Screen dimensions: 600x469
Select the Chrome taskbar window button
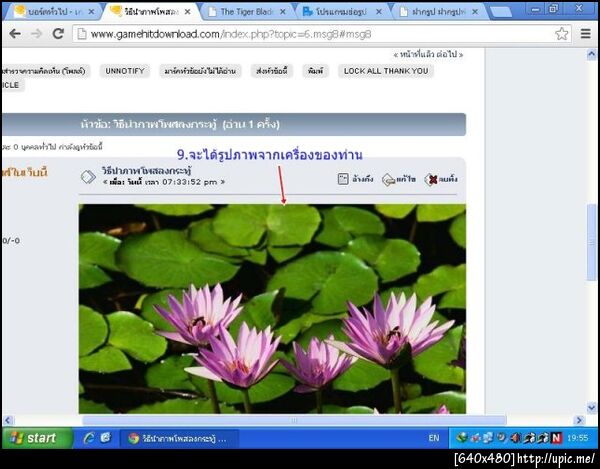(x=179, y=438)
